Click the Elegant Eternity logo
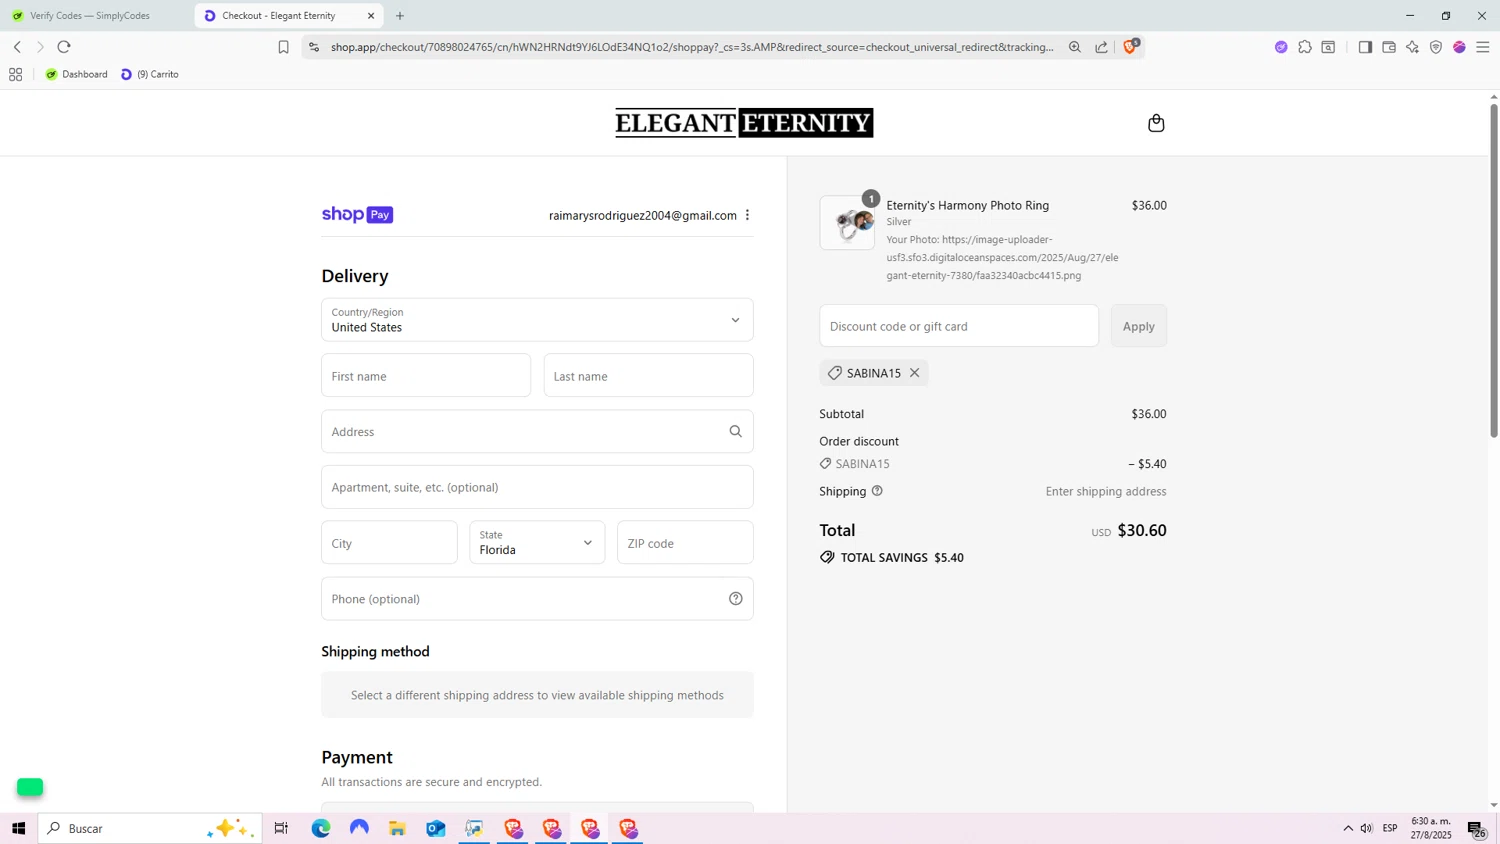Screen dimensions: 1500x844 coord(744,123)
